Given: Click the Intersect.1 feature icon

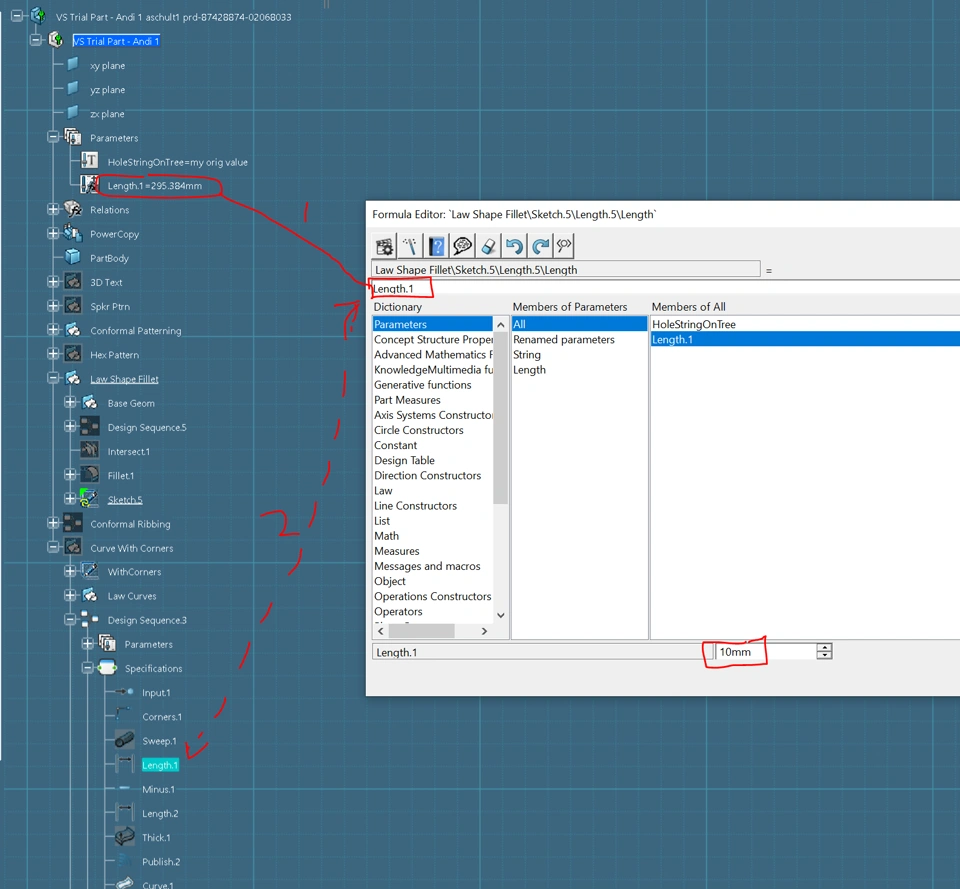Looking at the screenshot, I should [x=89, y=451].
